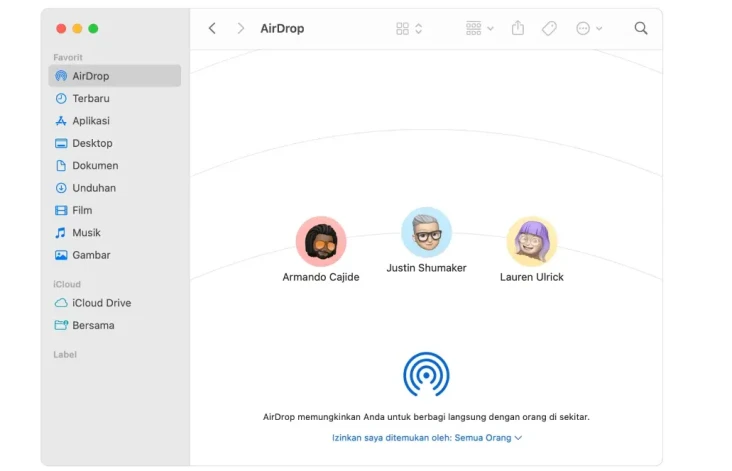732x471 pixels.
Task: Open Aplikasi in sidebar
Action: [x=91, y=120]
